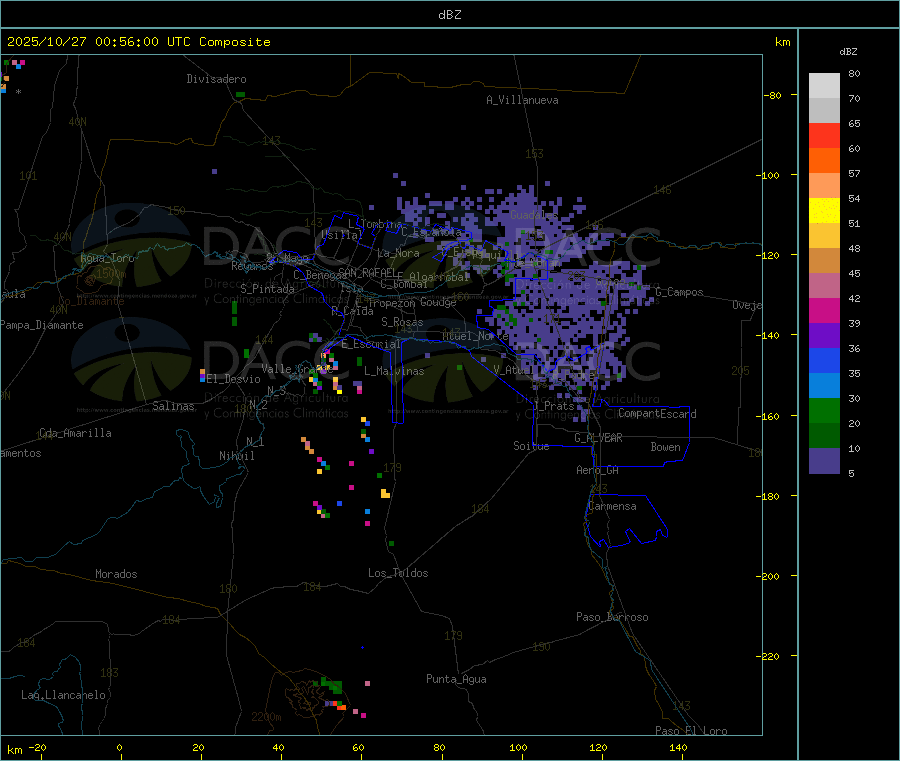Click the CompantEscard map label
The height and width of the screenshot is (761, 900).
point(657,414)
